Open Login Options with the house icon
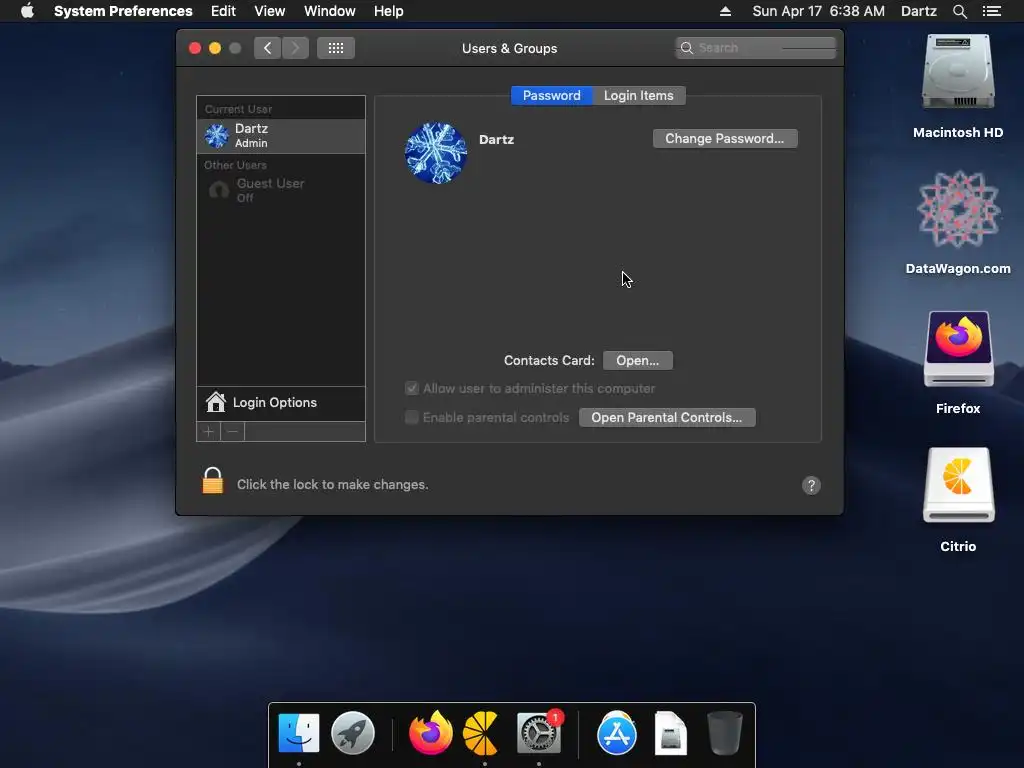1024x768 pixels. tap(281, 402)
